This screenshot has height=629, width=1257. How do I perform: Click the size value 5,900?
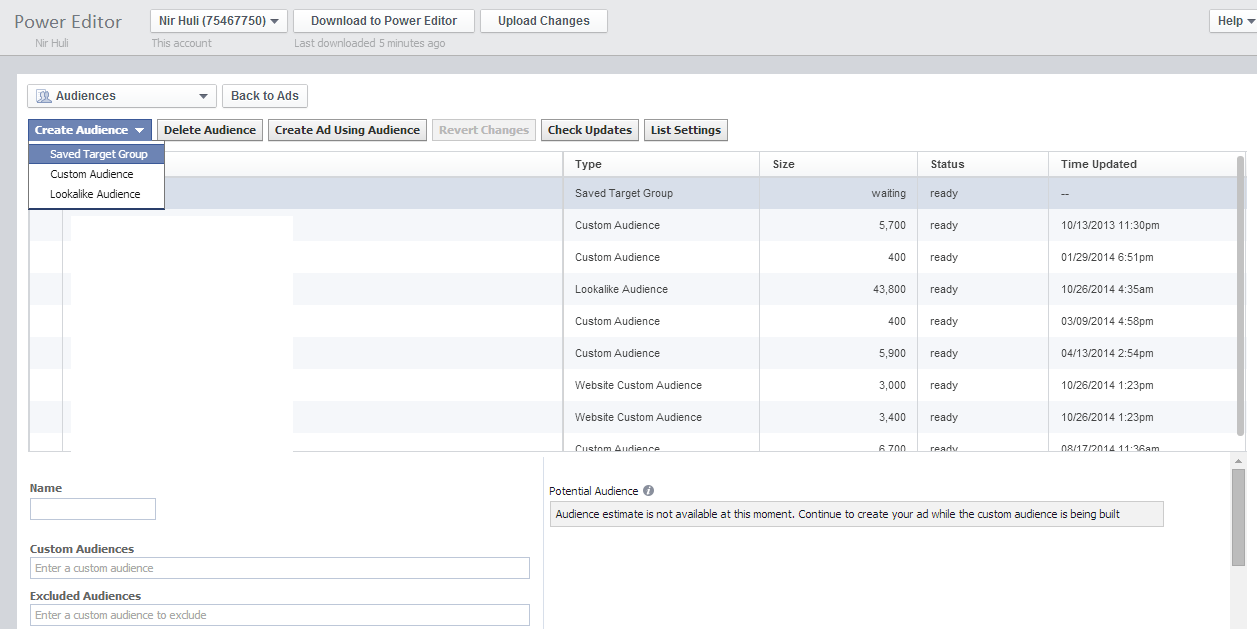tap(893, 353)
